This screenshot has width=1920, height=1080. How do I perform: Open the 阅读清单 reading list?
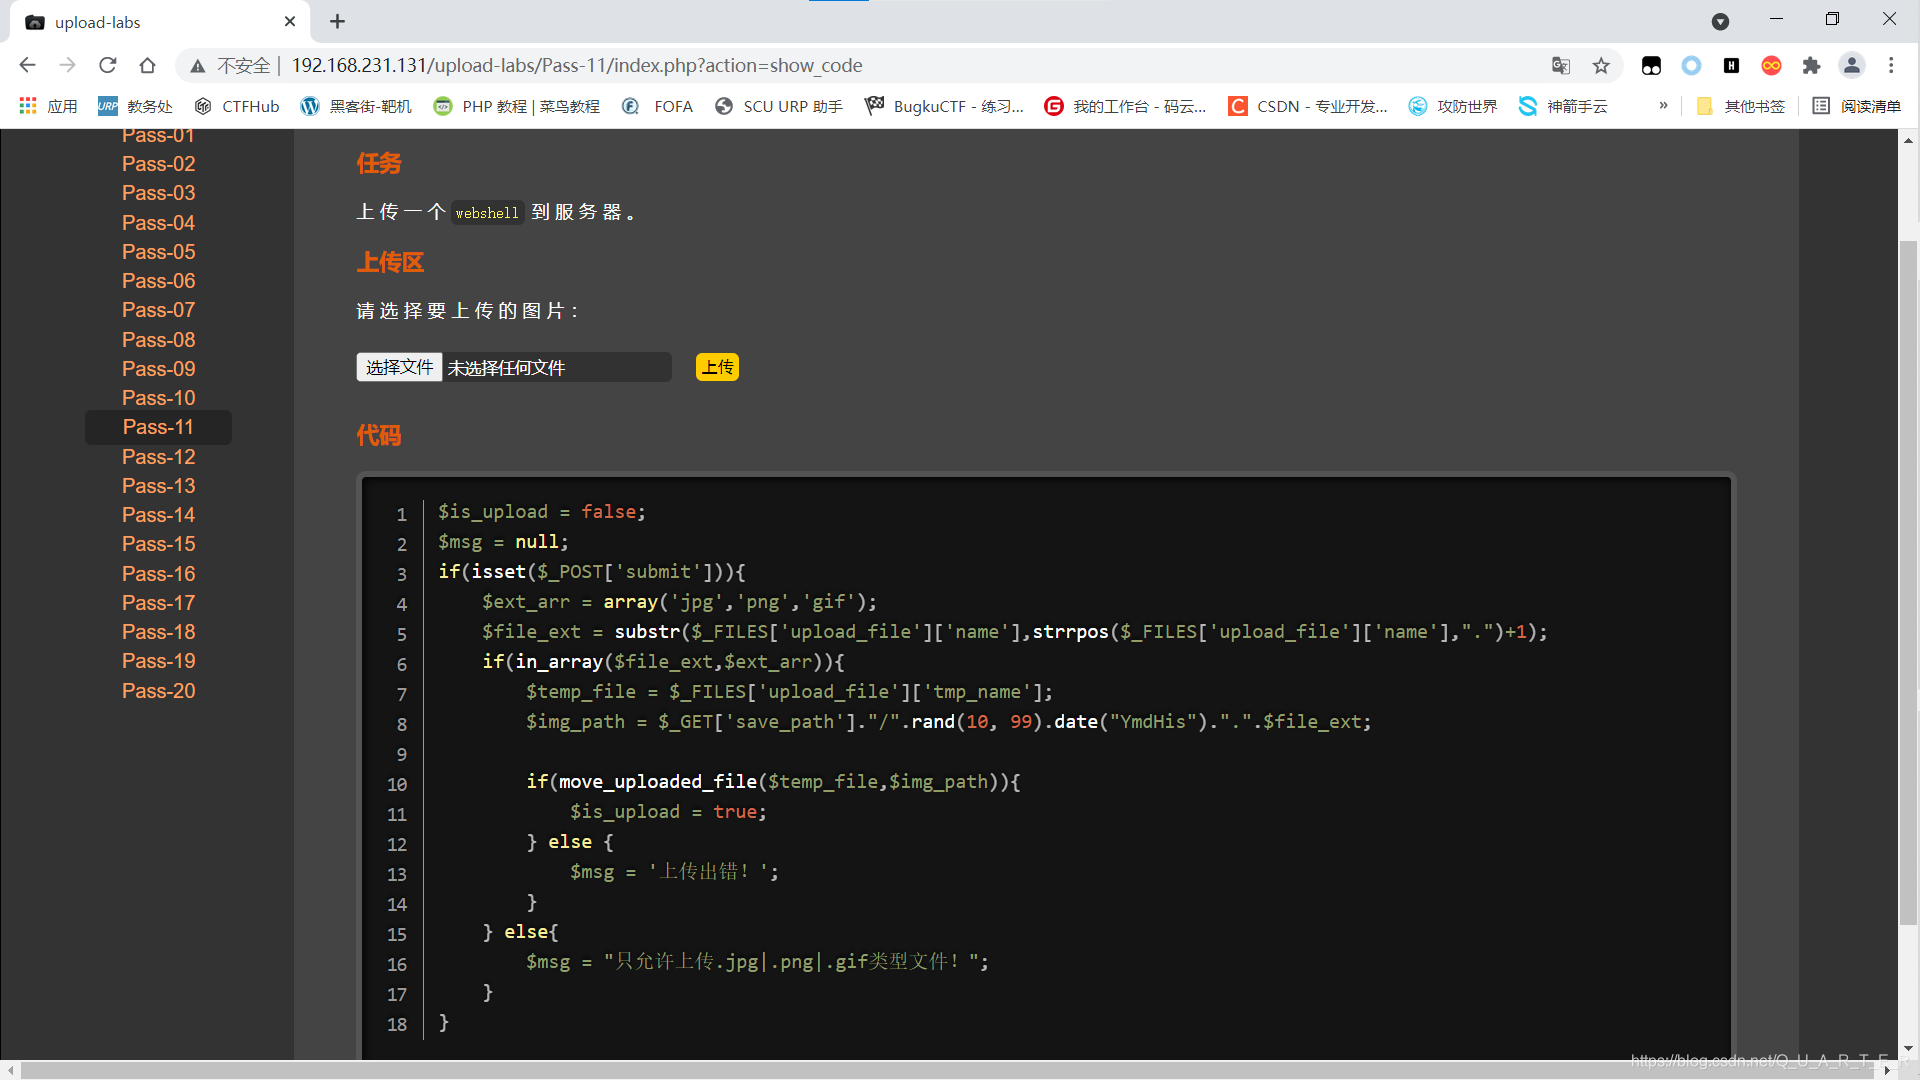1856,106
